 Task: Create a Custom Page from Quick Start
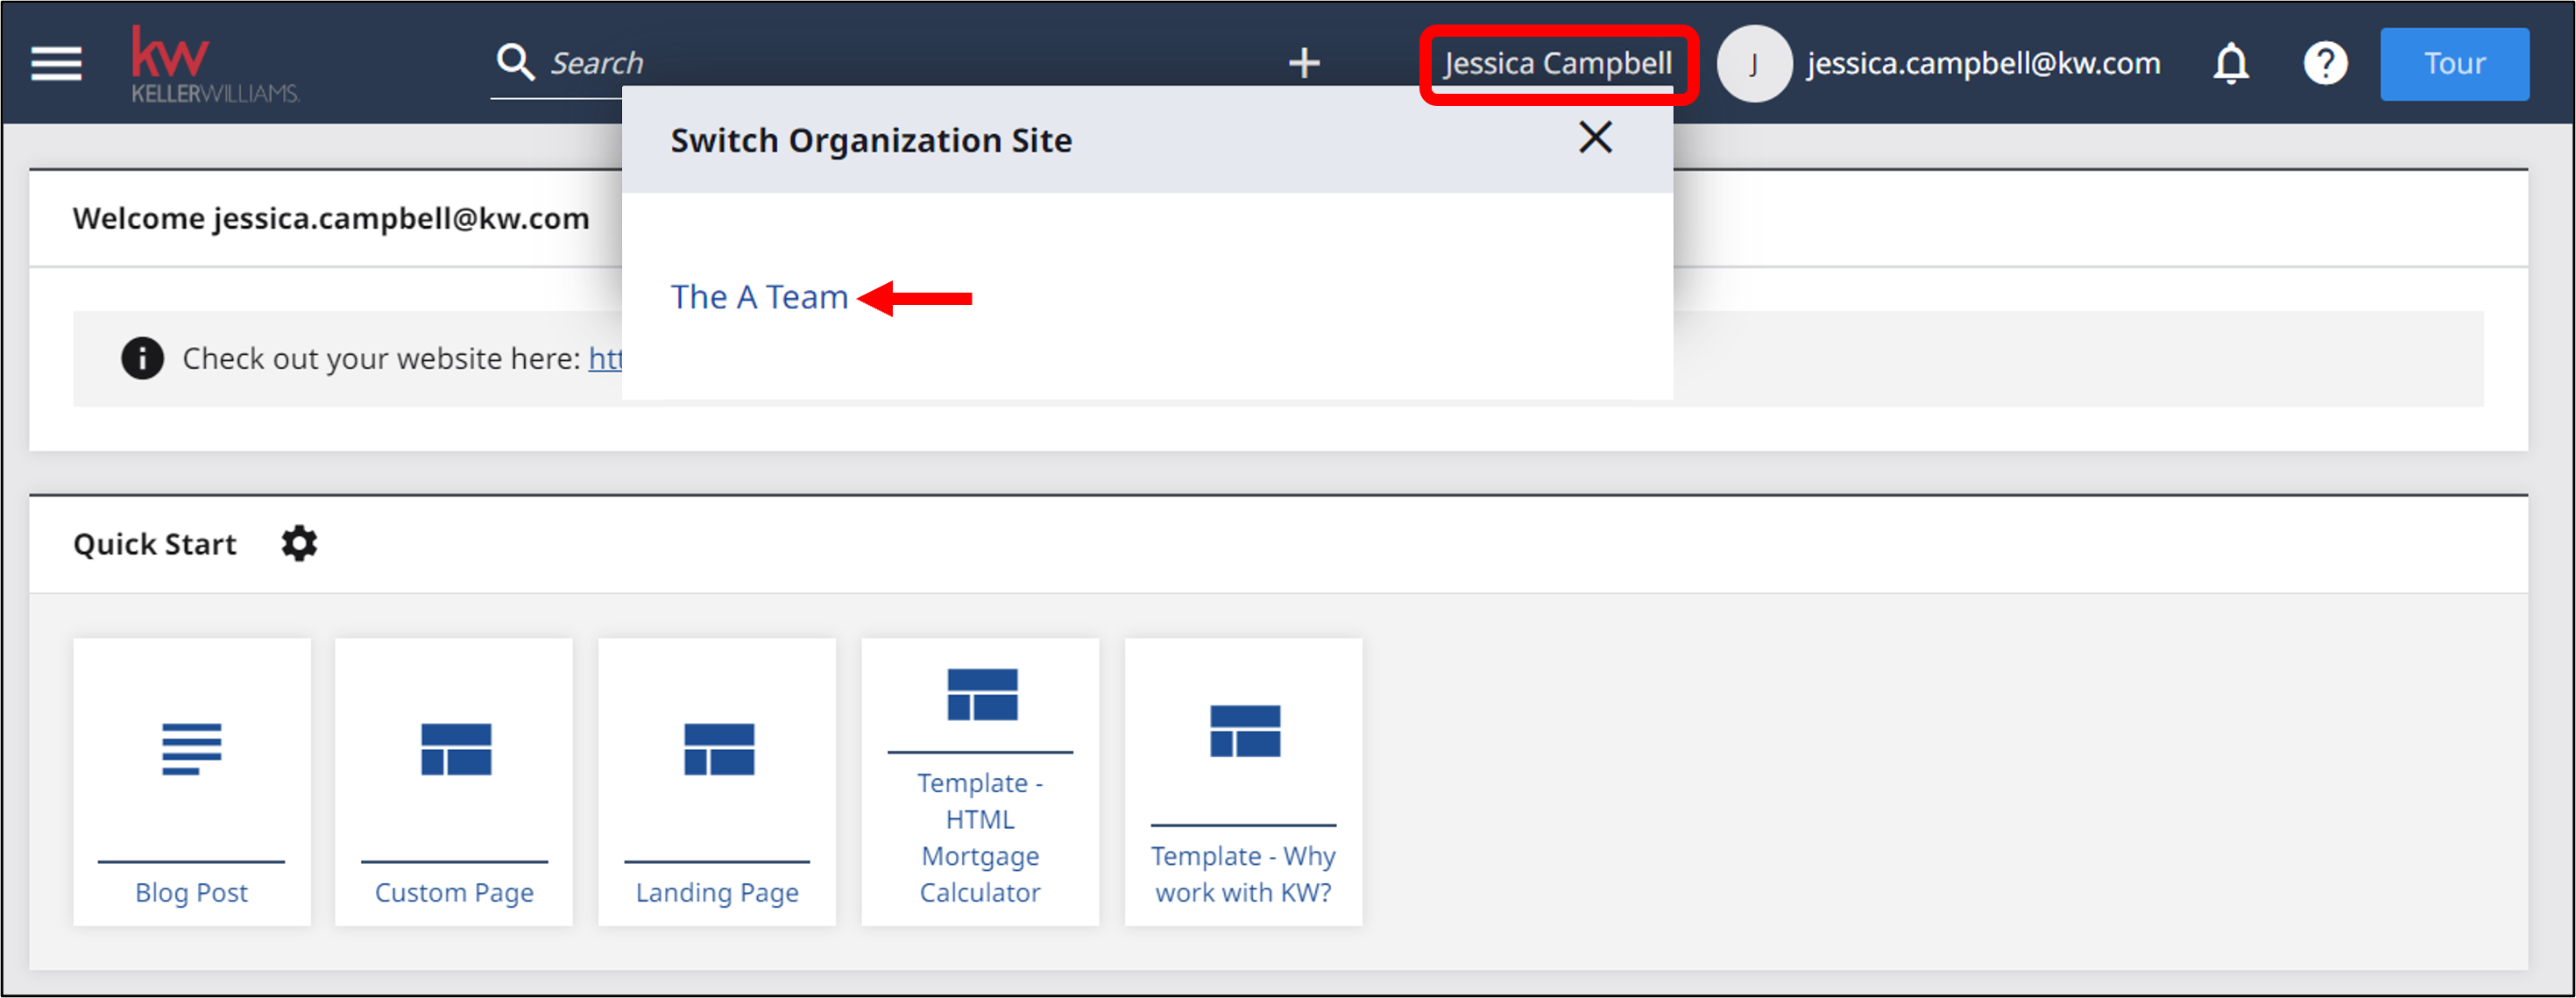pyautogui.click(x=453, y=781)
